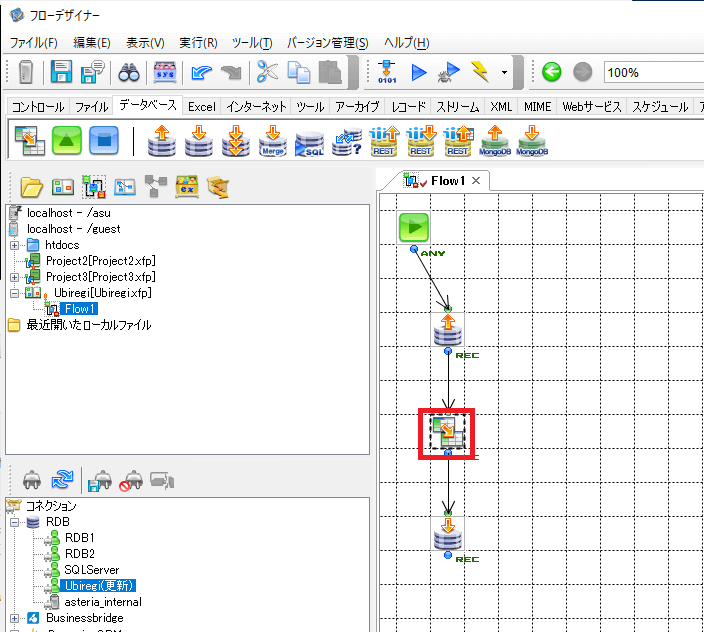The image size is (704, 632).
Task: Click the blue Run flow play icon
Action: (418, 72)
